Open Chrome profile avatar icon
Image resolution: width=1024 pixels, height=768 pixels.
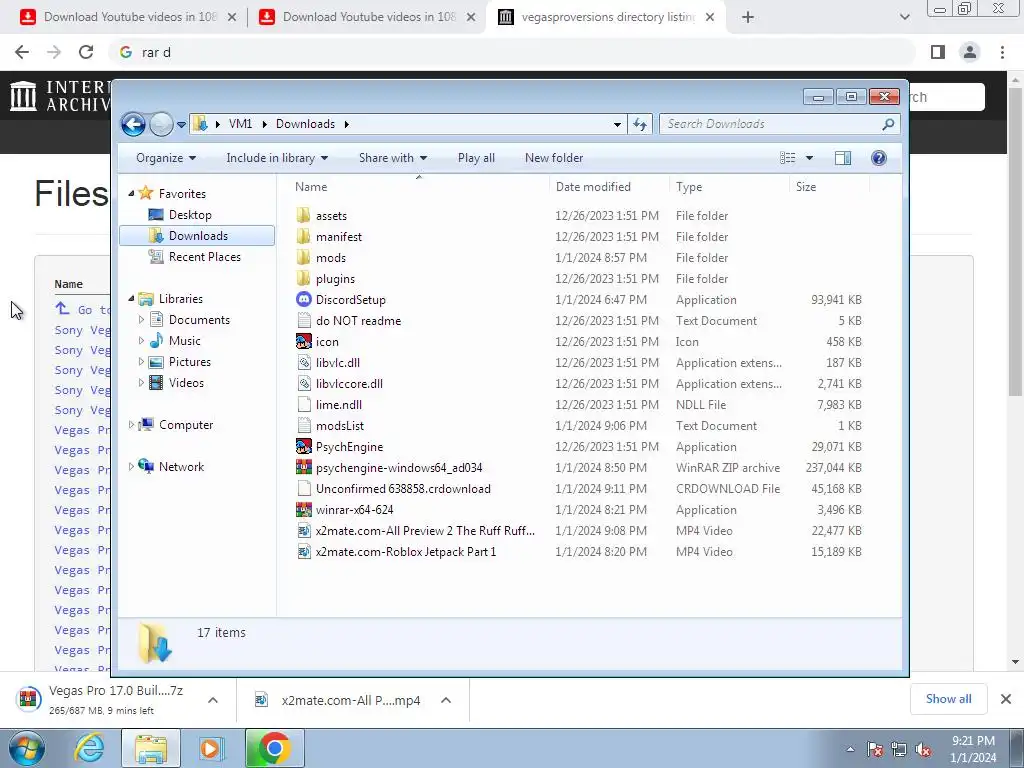point(970,52)
